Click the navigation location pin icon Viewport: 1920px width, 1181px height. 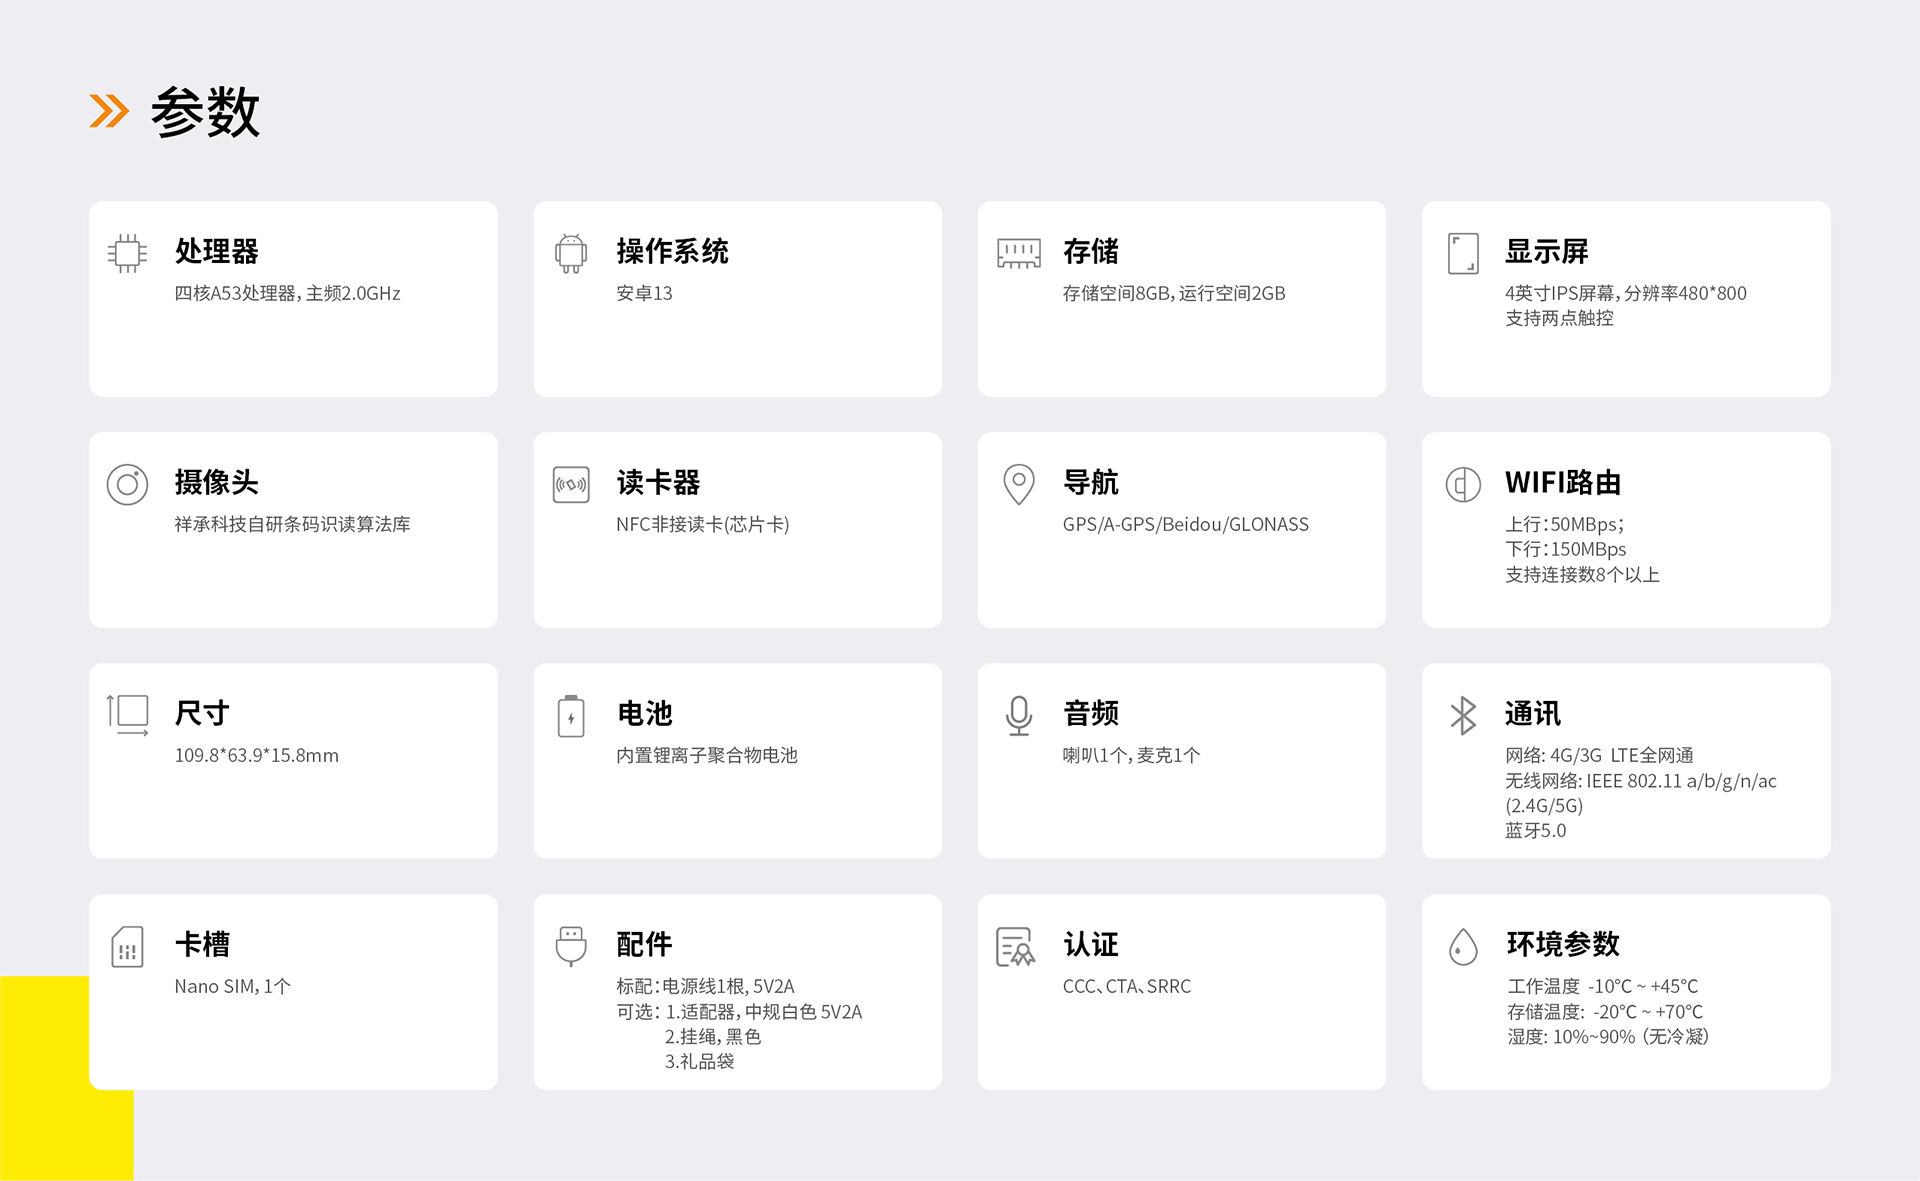coord(1018,485)
